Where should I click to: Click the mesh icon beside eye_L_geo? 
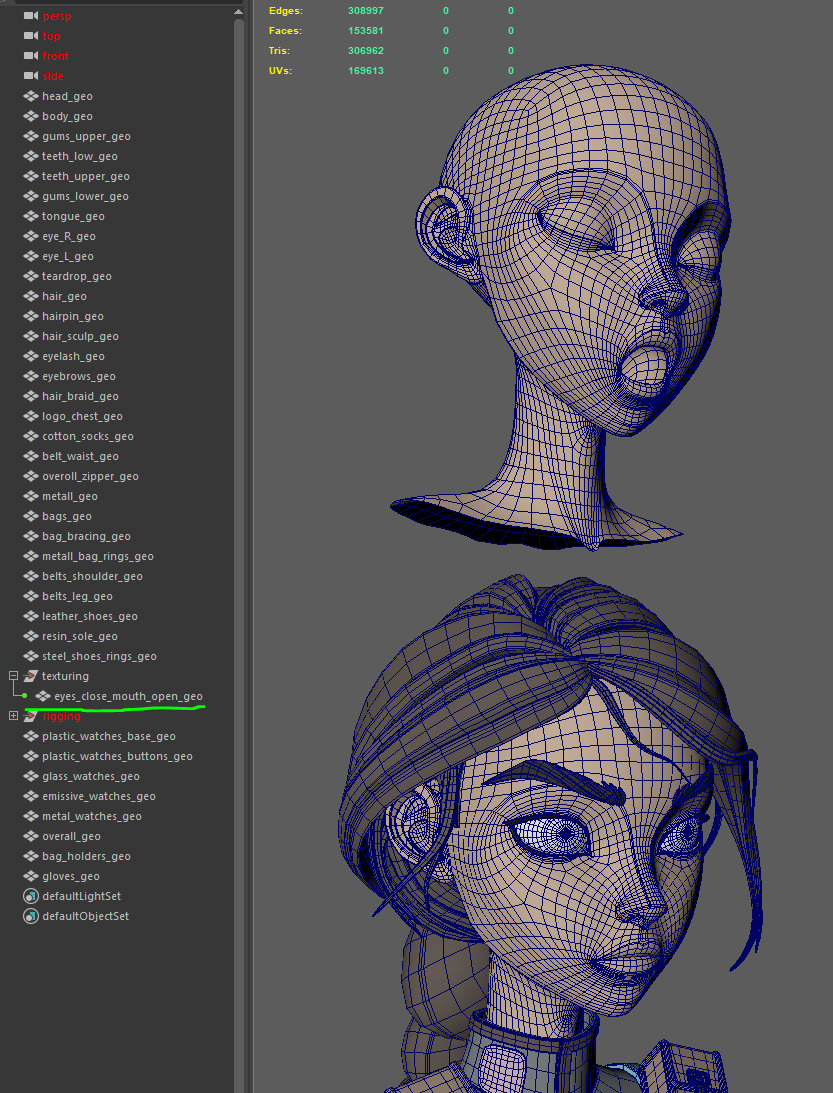[x=30, y=256]
